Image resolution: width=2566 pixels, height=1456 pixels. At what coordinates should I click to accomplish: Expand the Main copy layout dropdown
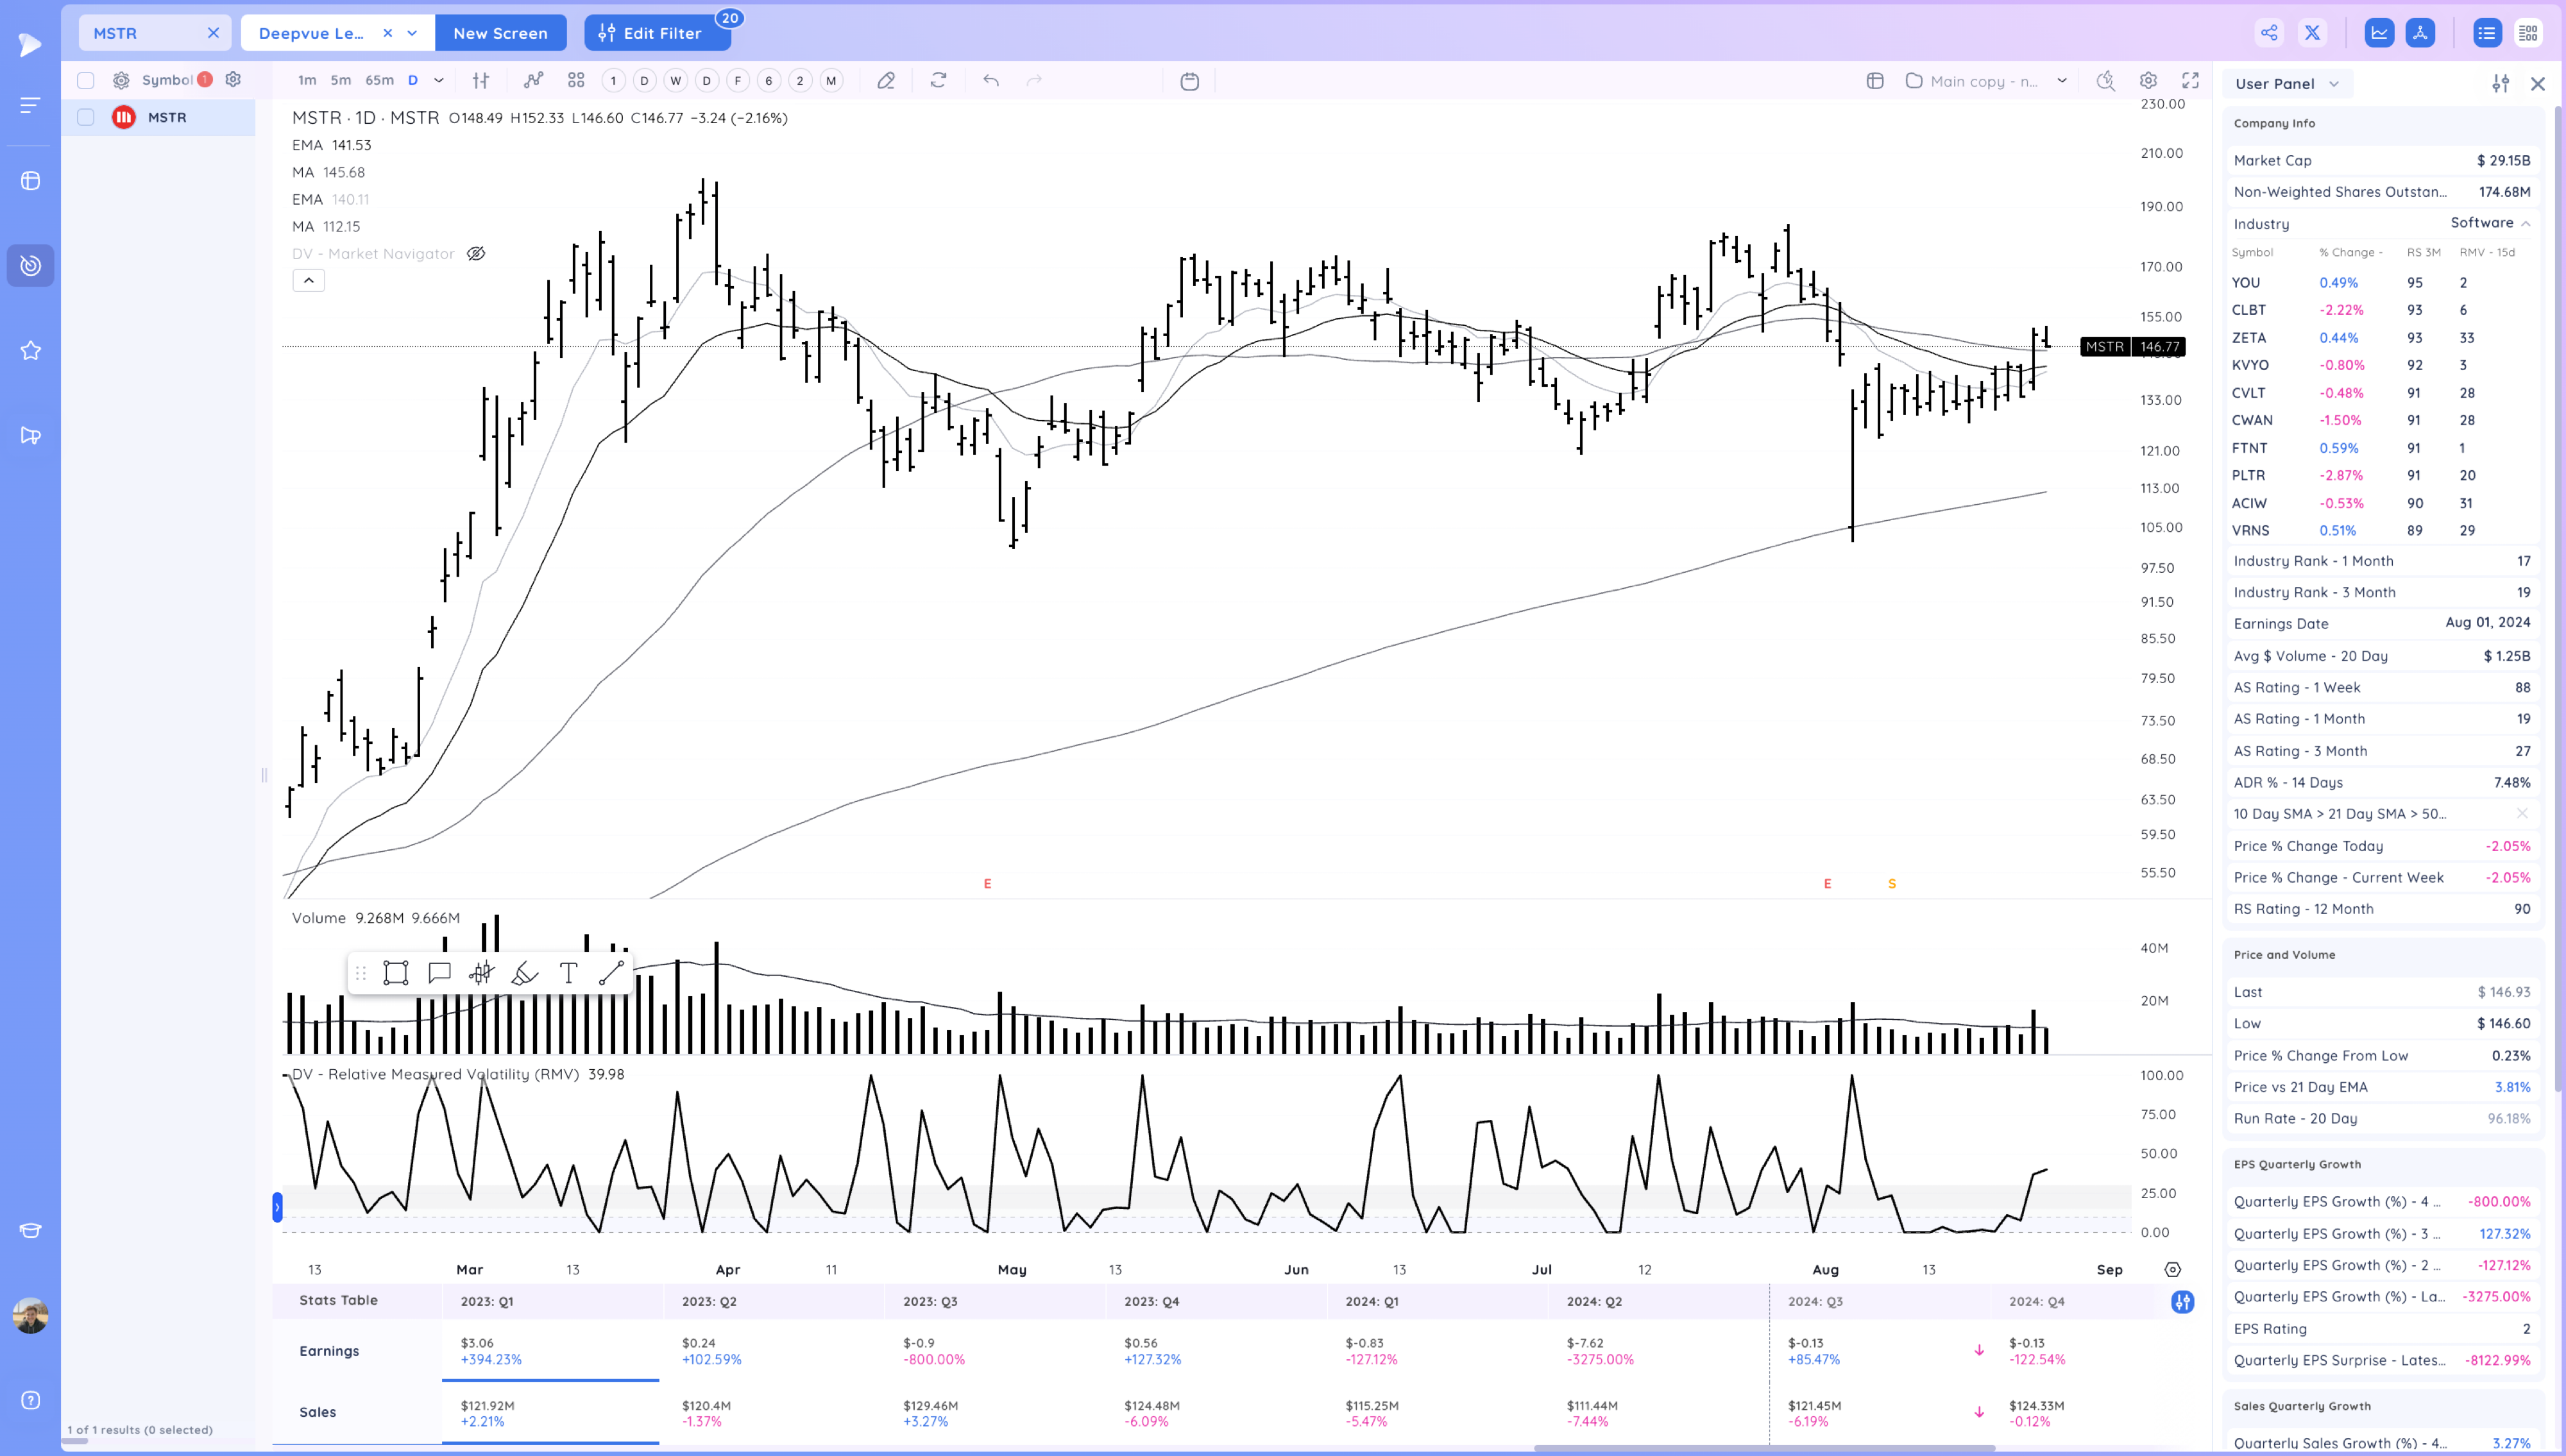click(x=2061, y=81)
